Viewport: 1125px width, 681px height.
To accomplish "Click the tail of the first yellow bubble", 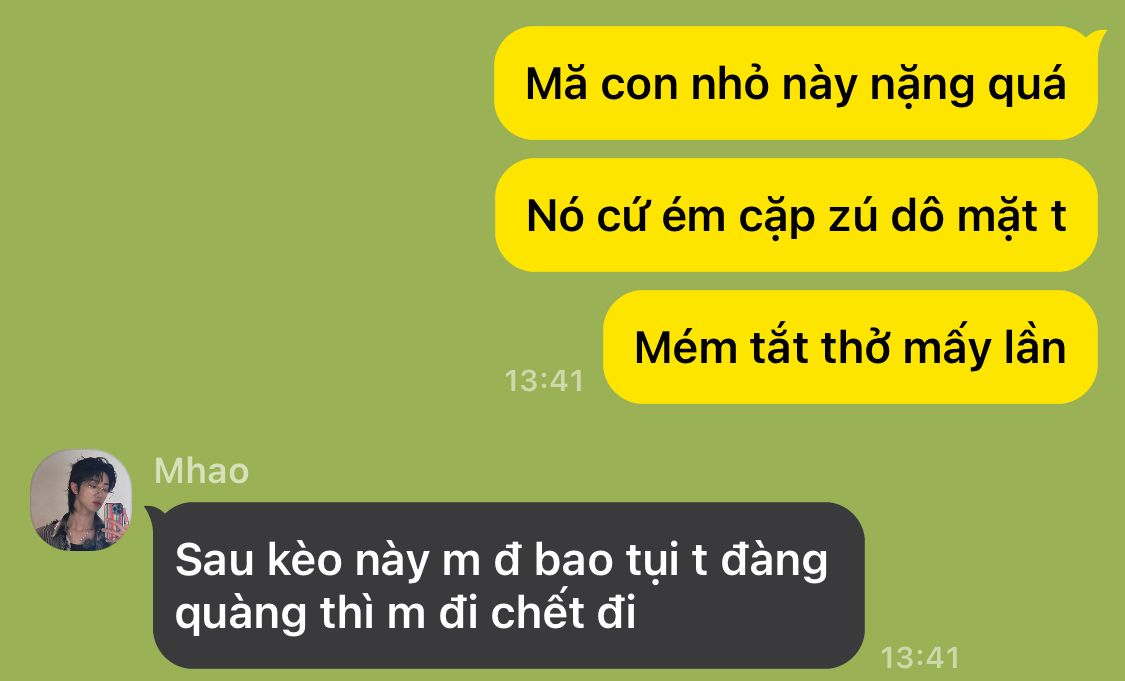I will tap(1096, 37).
